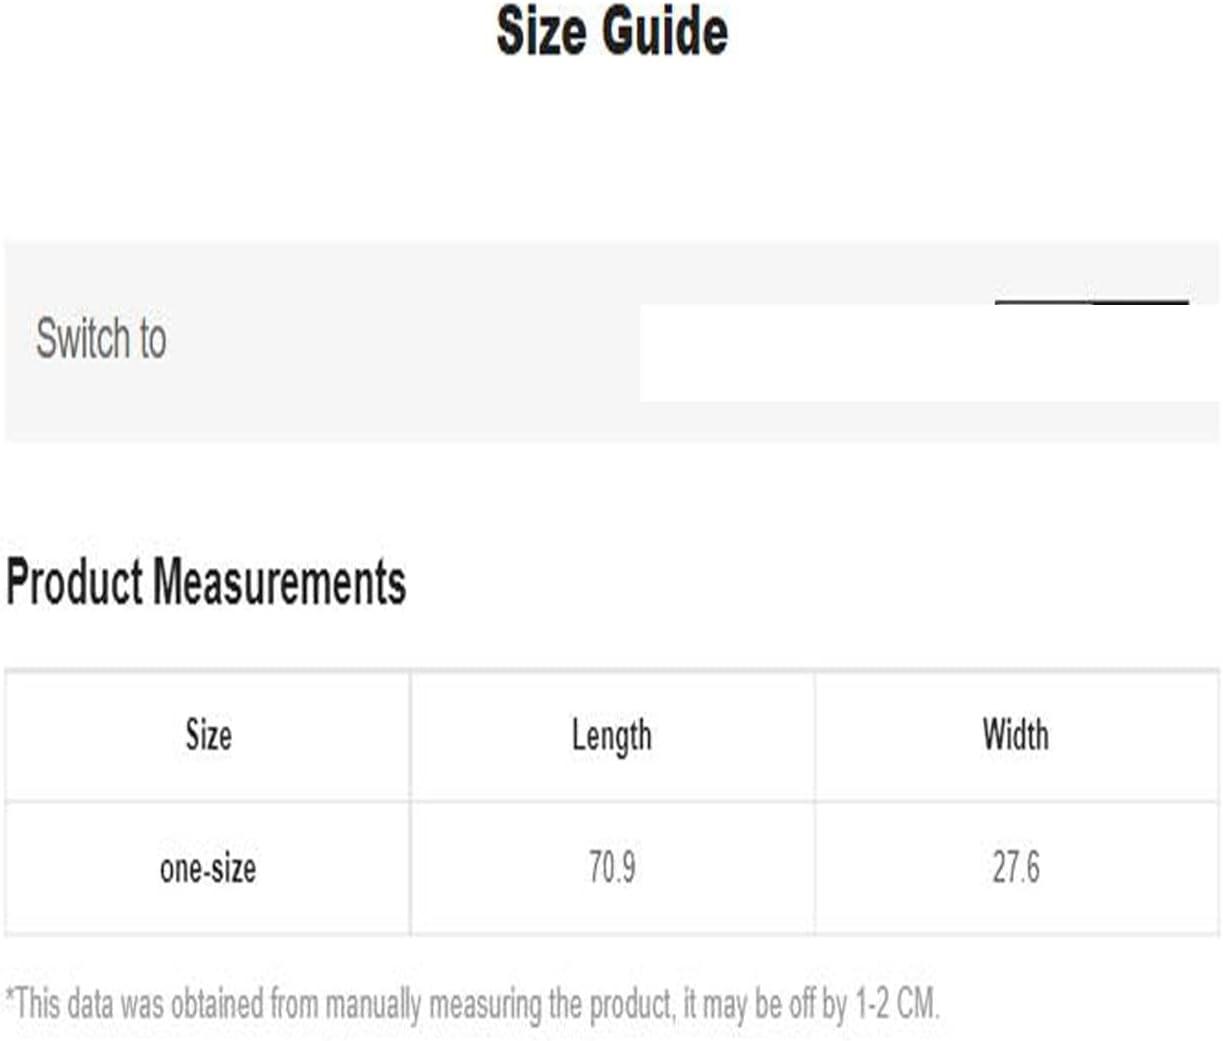Select the Switch to label

[x=101, y=338]
